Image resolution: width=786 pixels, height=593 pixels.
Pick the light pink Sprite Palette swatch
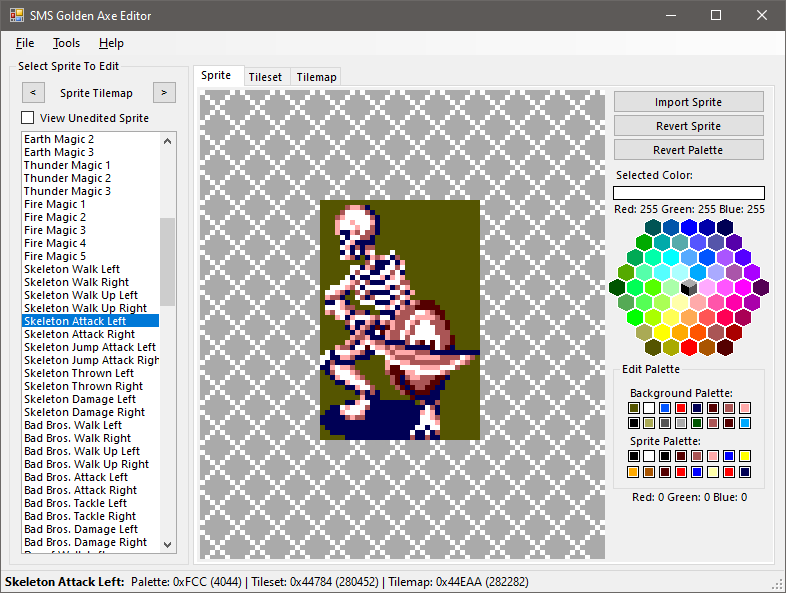(713, 456)
